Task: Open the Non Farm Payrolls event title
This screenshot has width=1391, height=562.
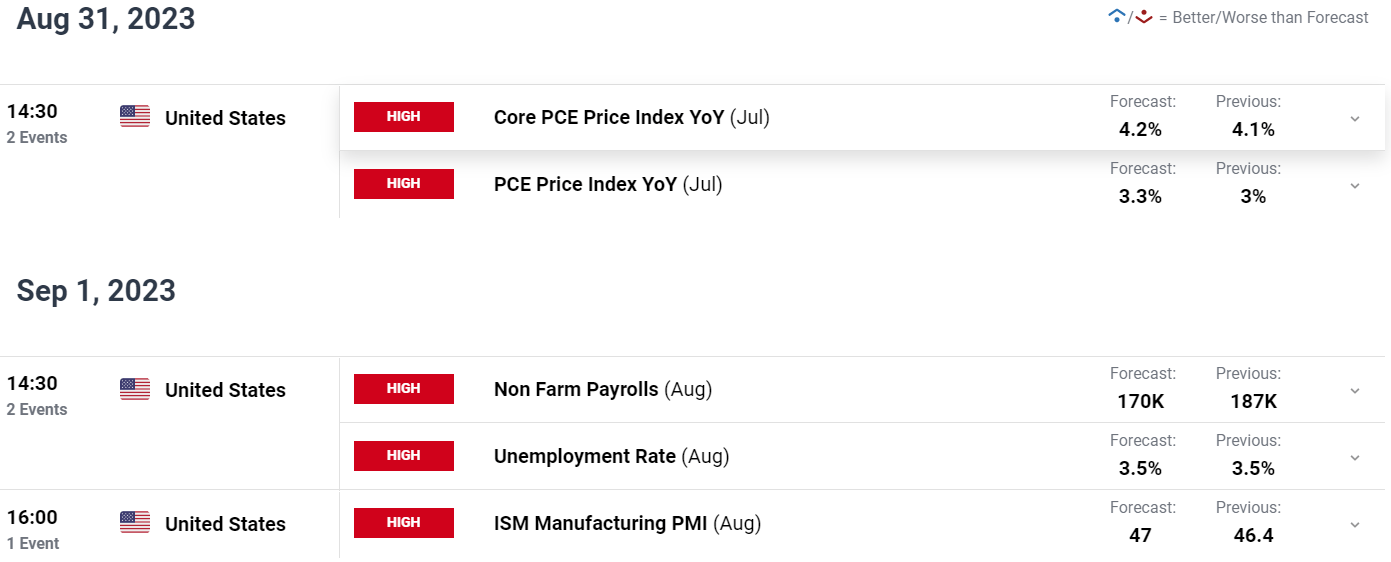Action: point(603,390)
